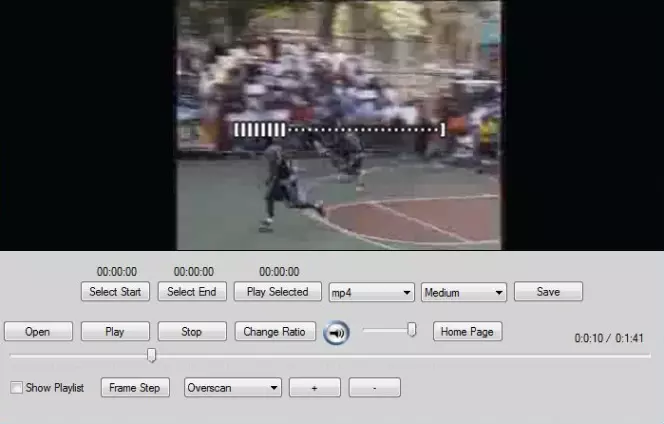The height and width of the screenshot is (424, 664).
Task: Play the selected clip range
Action: (277, 291)
